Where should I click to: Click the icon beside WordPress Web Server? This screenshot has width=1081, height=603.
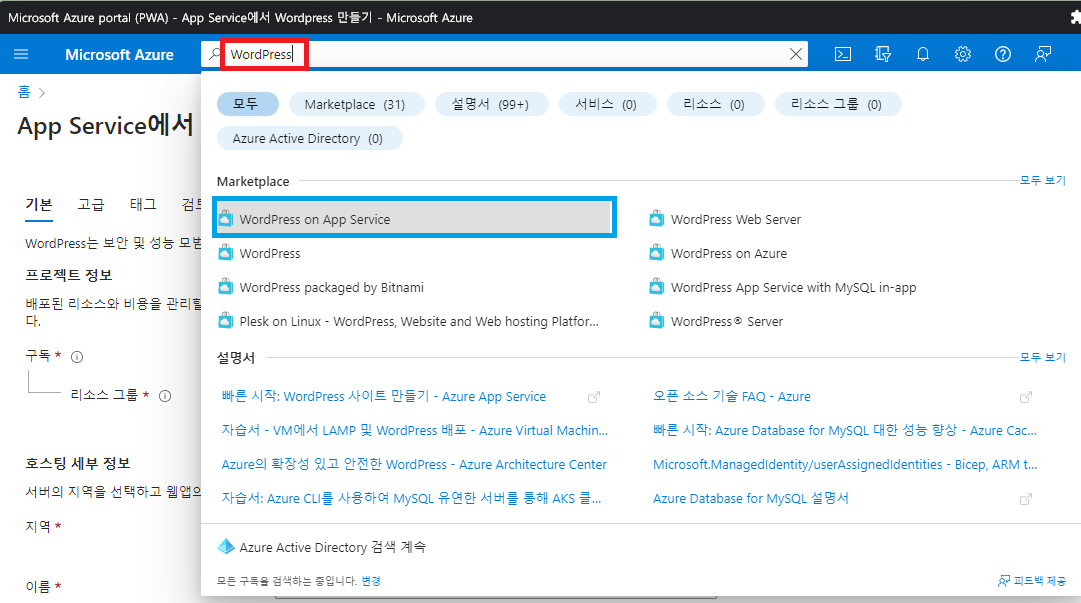click(656, 219)
